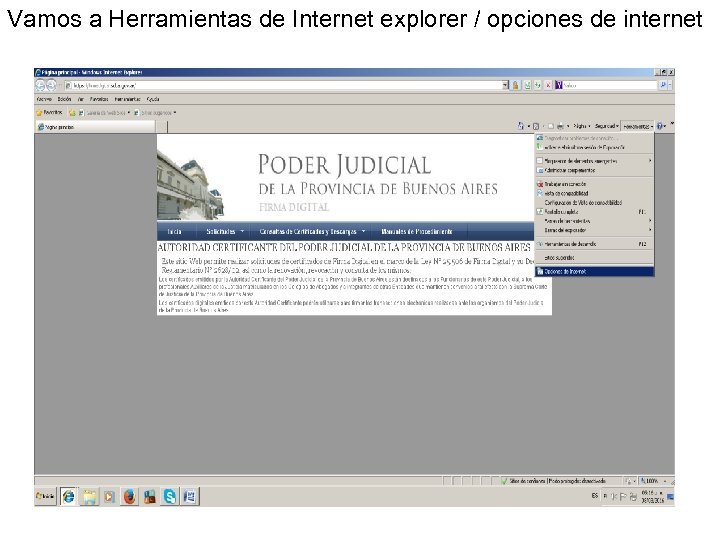Click the Read mail icon in command bar

click(551, 126)
